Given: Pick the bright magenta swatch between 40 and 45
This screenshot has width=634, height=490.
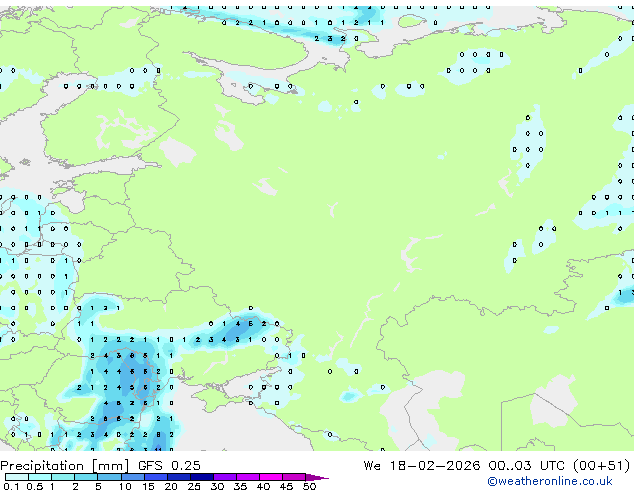Looking at the screenshot, I should click(271, 477).
